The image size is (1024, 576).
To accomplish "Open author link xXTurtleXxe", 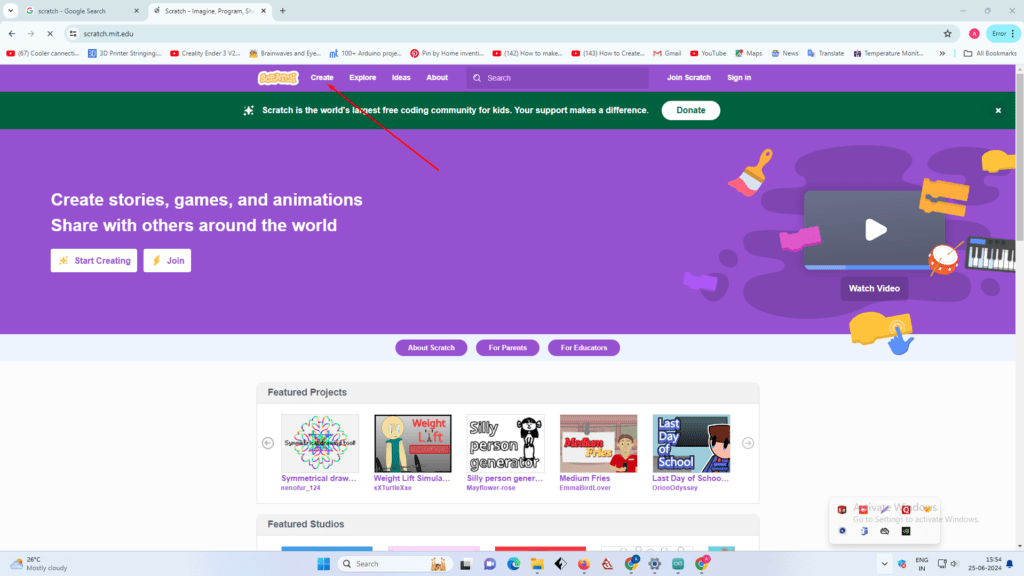I will click(x=392, y=488).
